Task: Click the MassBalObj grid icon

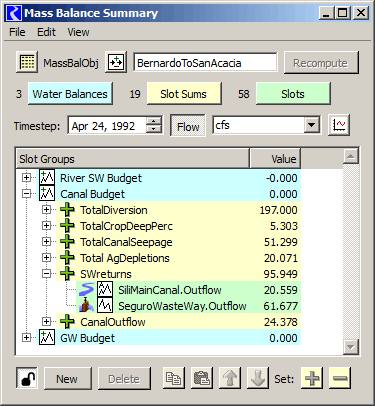Action: pos(27,62)
